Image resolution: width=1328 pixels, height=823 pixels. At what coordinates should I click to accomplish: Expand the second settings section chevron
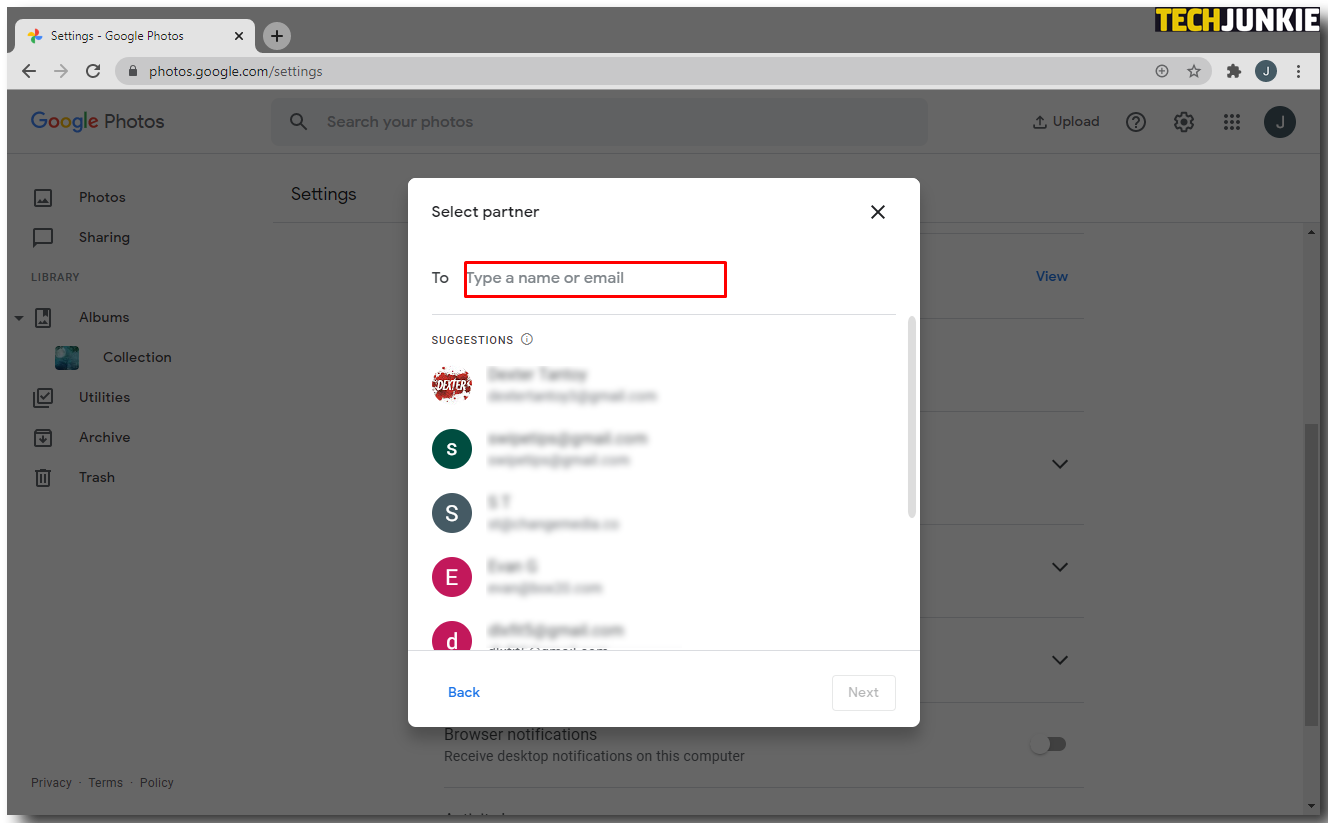[1060, 567]
